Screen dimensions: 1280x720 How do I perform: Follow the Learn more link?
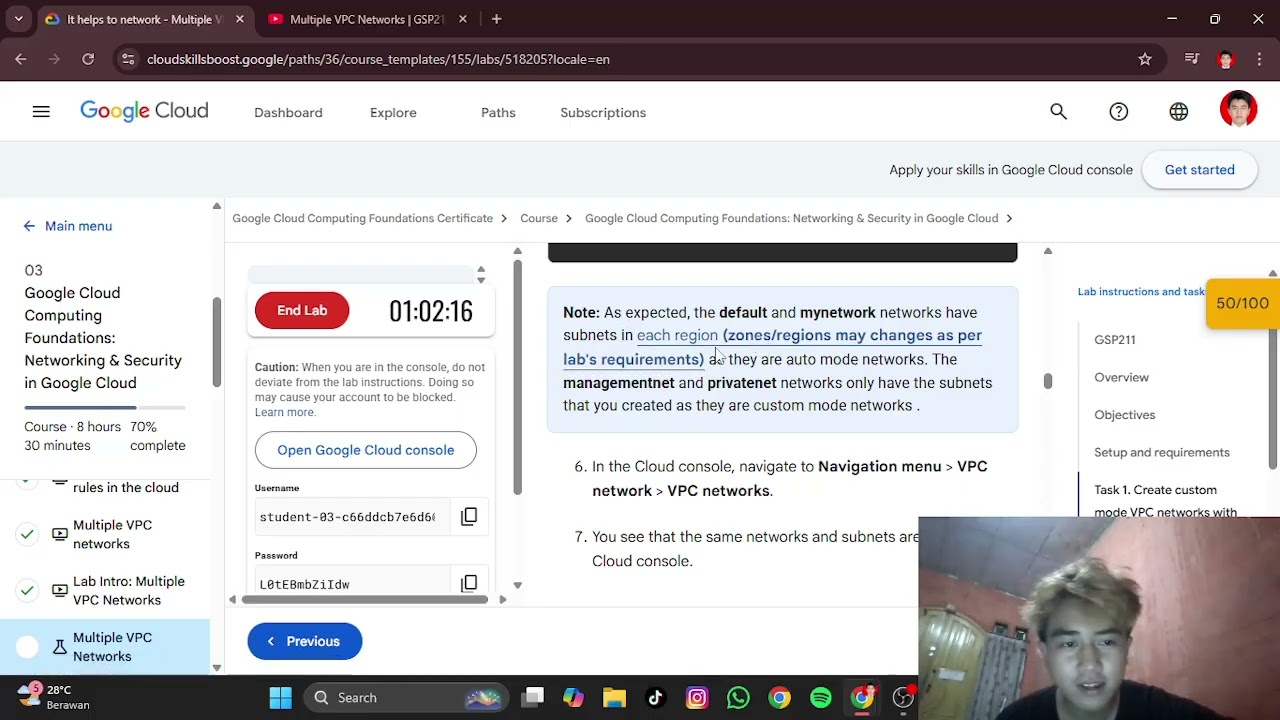tap(285, 412)
